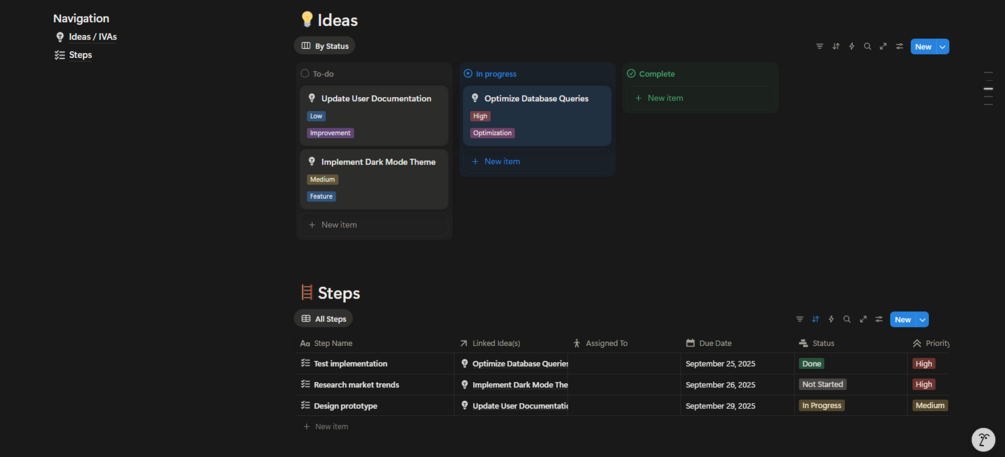Open the Optimize Database Queries card
Screen dimensions: 1005x457
(x=536, y=98)
